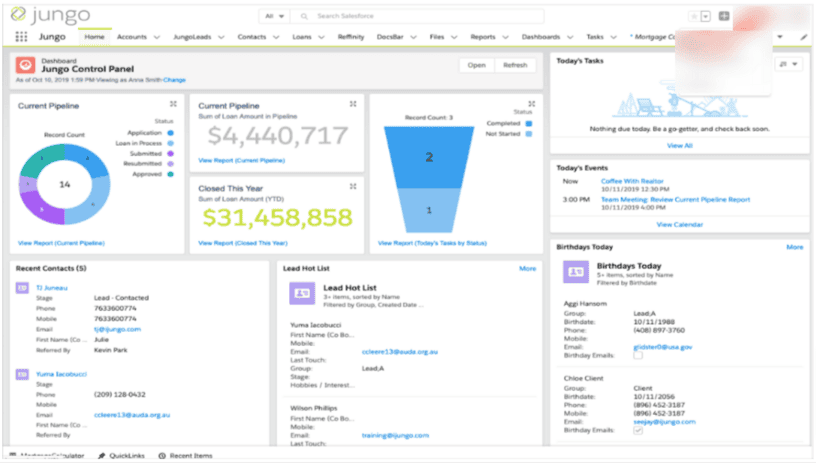The width and height of the screenshot is (816, 463).
Task: Click TJ Juneau contact avatar icon
Action: tap(22, 287)
